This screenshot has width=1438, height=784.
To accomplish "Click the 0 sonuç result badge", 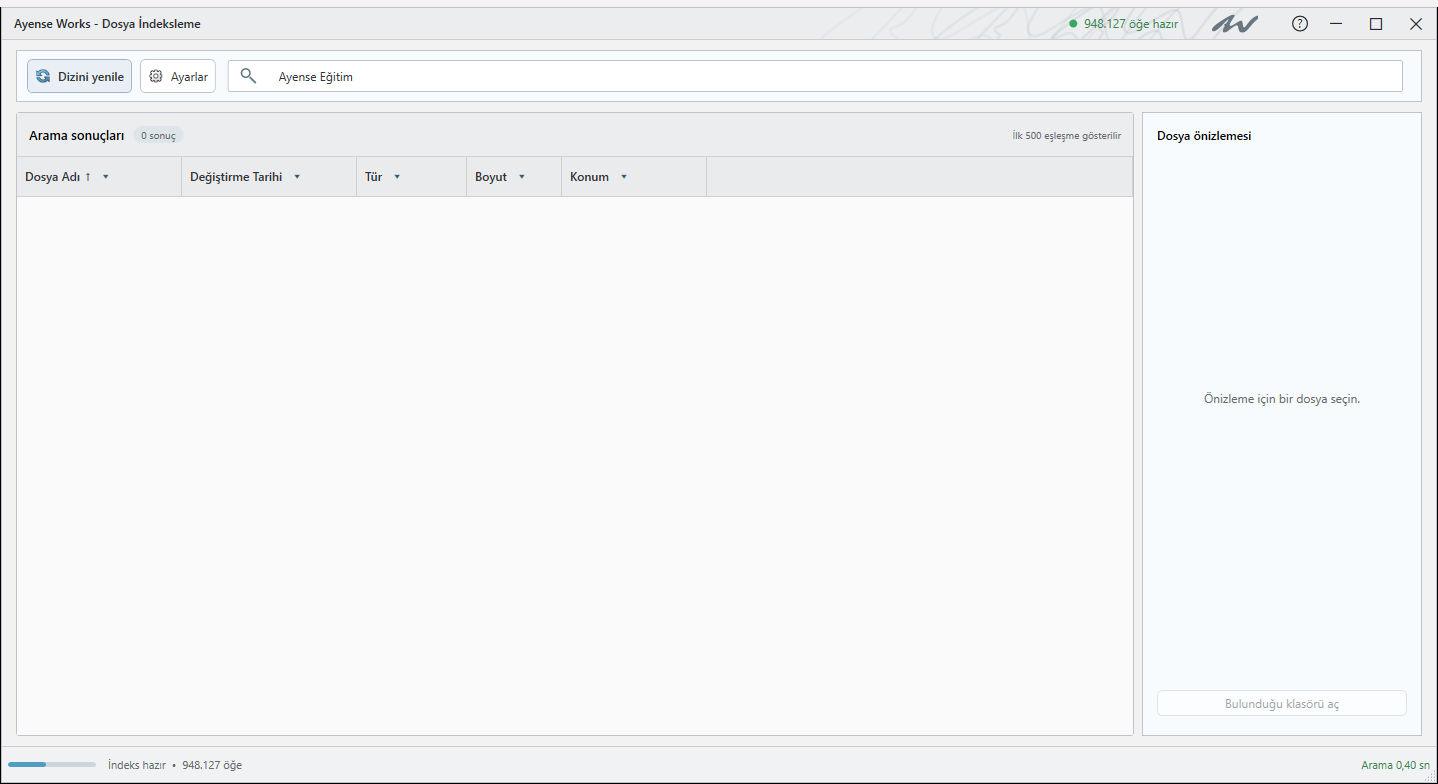I will coord(158,135).
